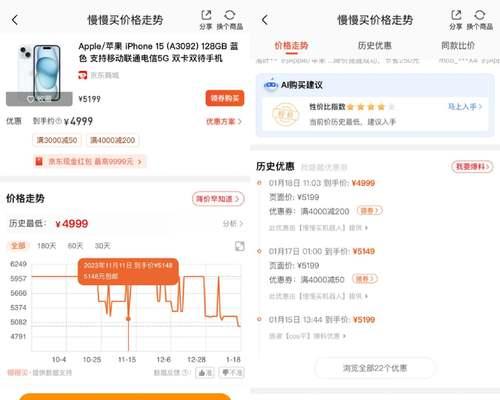
Task: Go back using the left screen's back arrow
Action: click(15, 20)
